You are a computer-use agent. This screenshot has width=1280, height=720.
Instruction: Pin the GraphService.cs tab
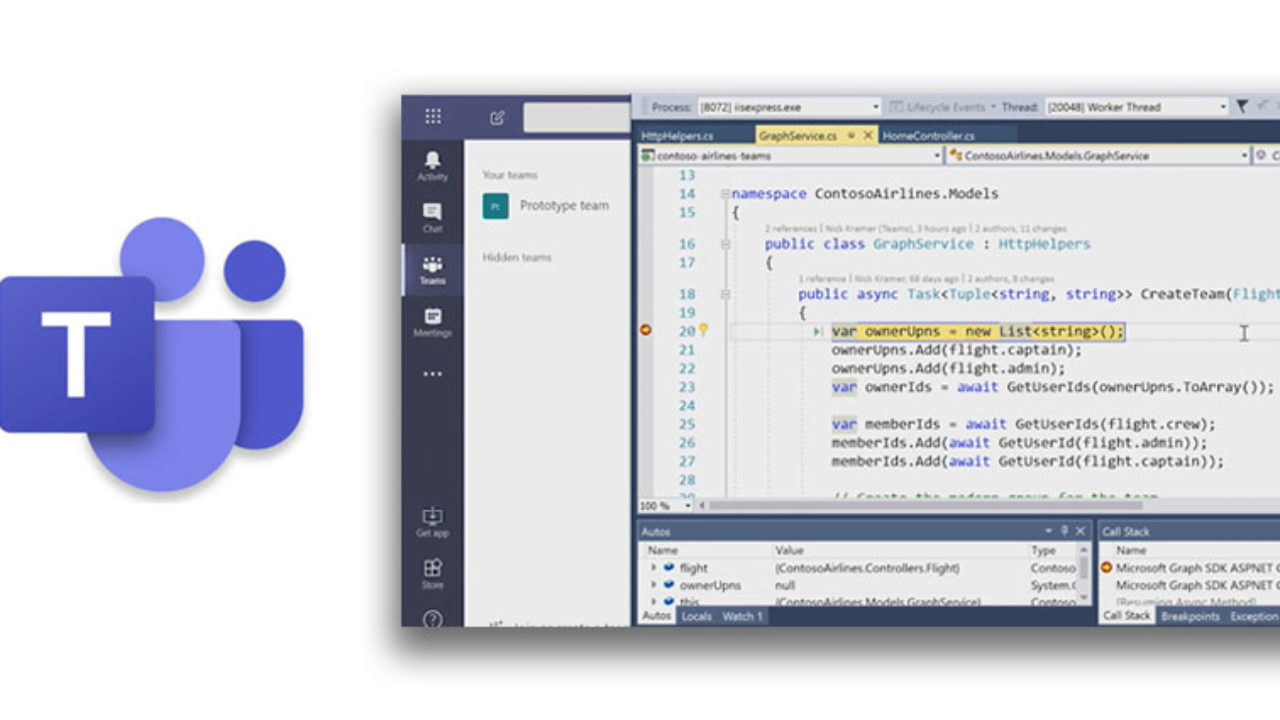[851, 135]
